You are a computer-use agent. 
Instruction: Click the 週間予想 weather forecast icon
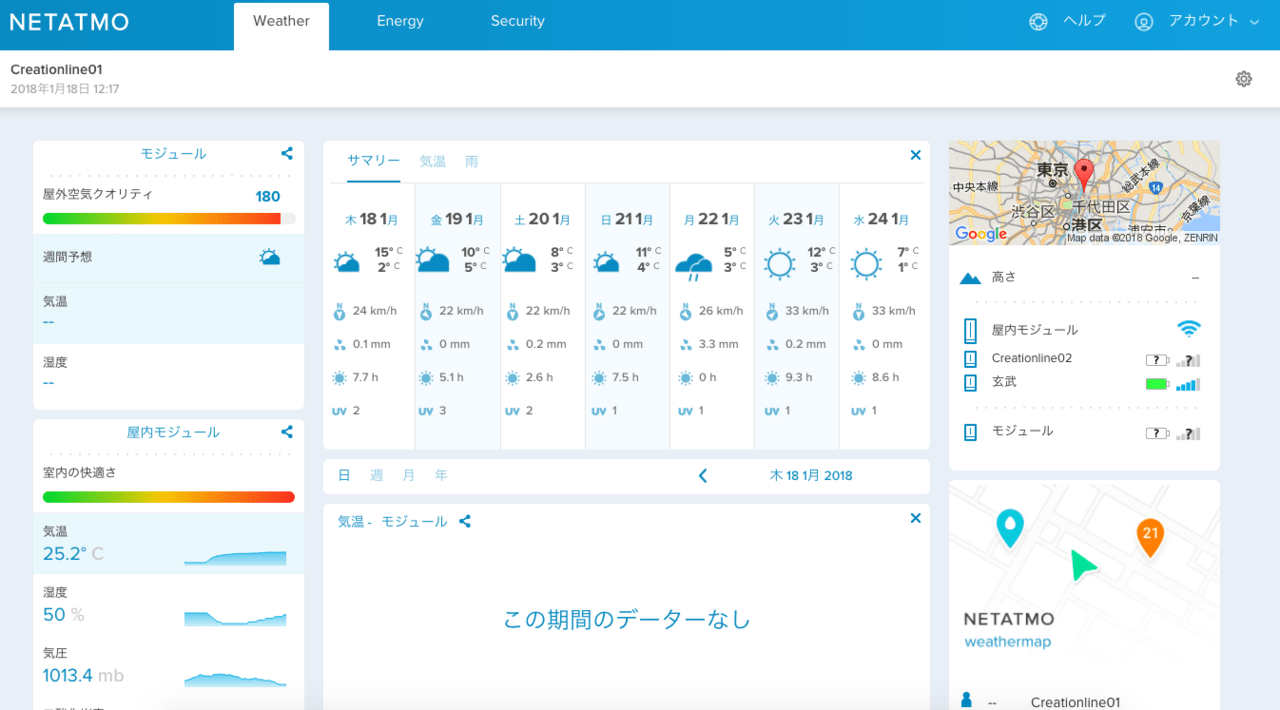[269, 257]
